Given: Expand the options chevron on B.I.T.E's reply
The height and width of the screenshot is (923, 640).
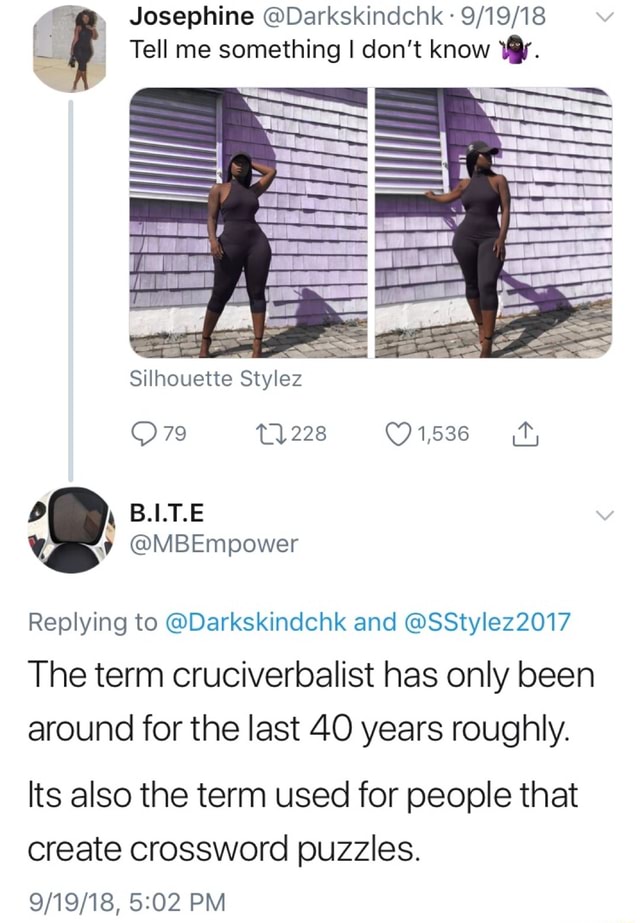Looking at the screenshot, I should 602,516.
